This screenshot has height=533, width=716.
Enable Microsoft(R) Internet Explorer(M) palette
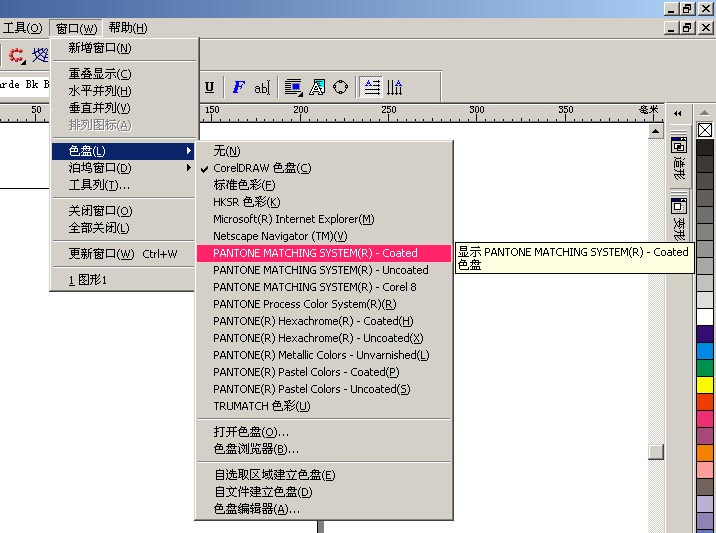(324, 219)
